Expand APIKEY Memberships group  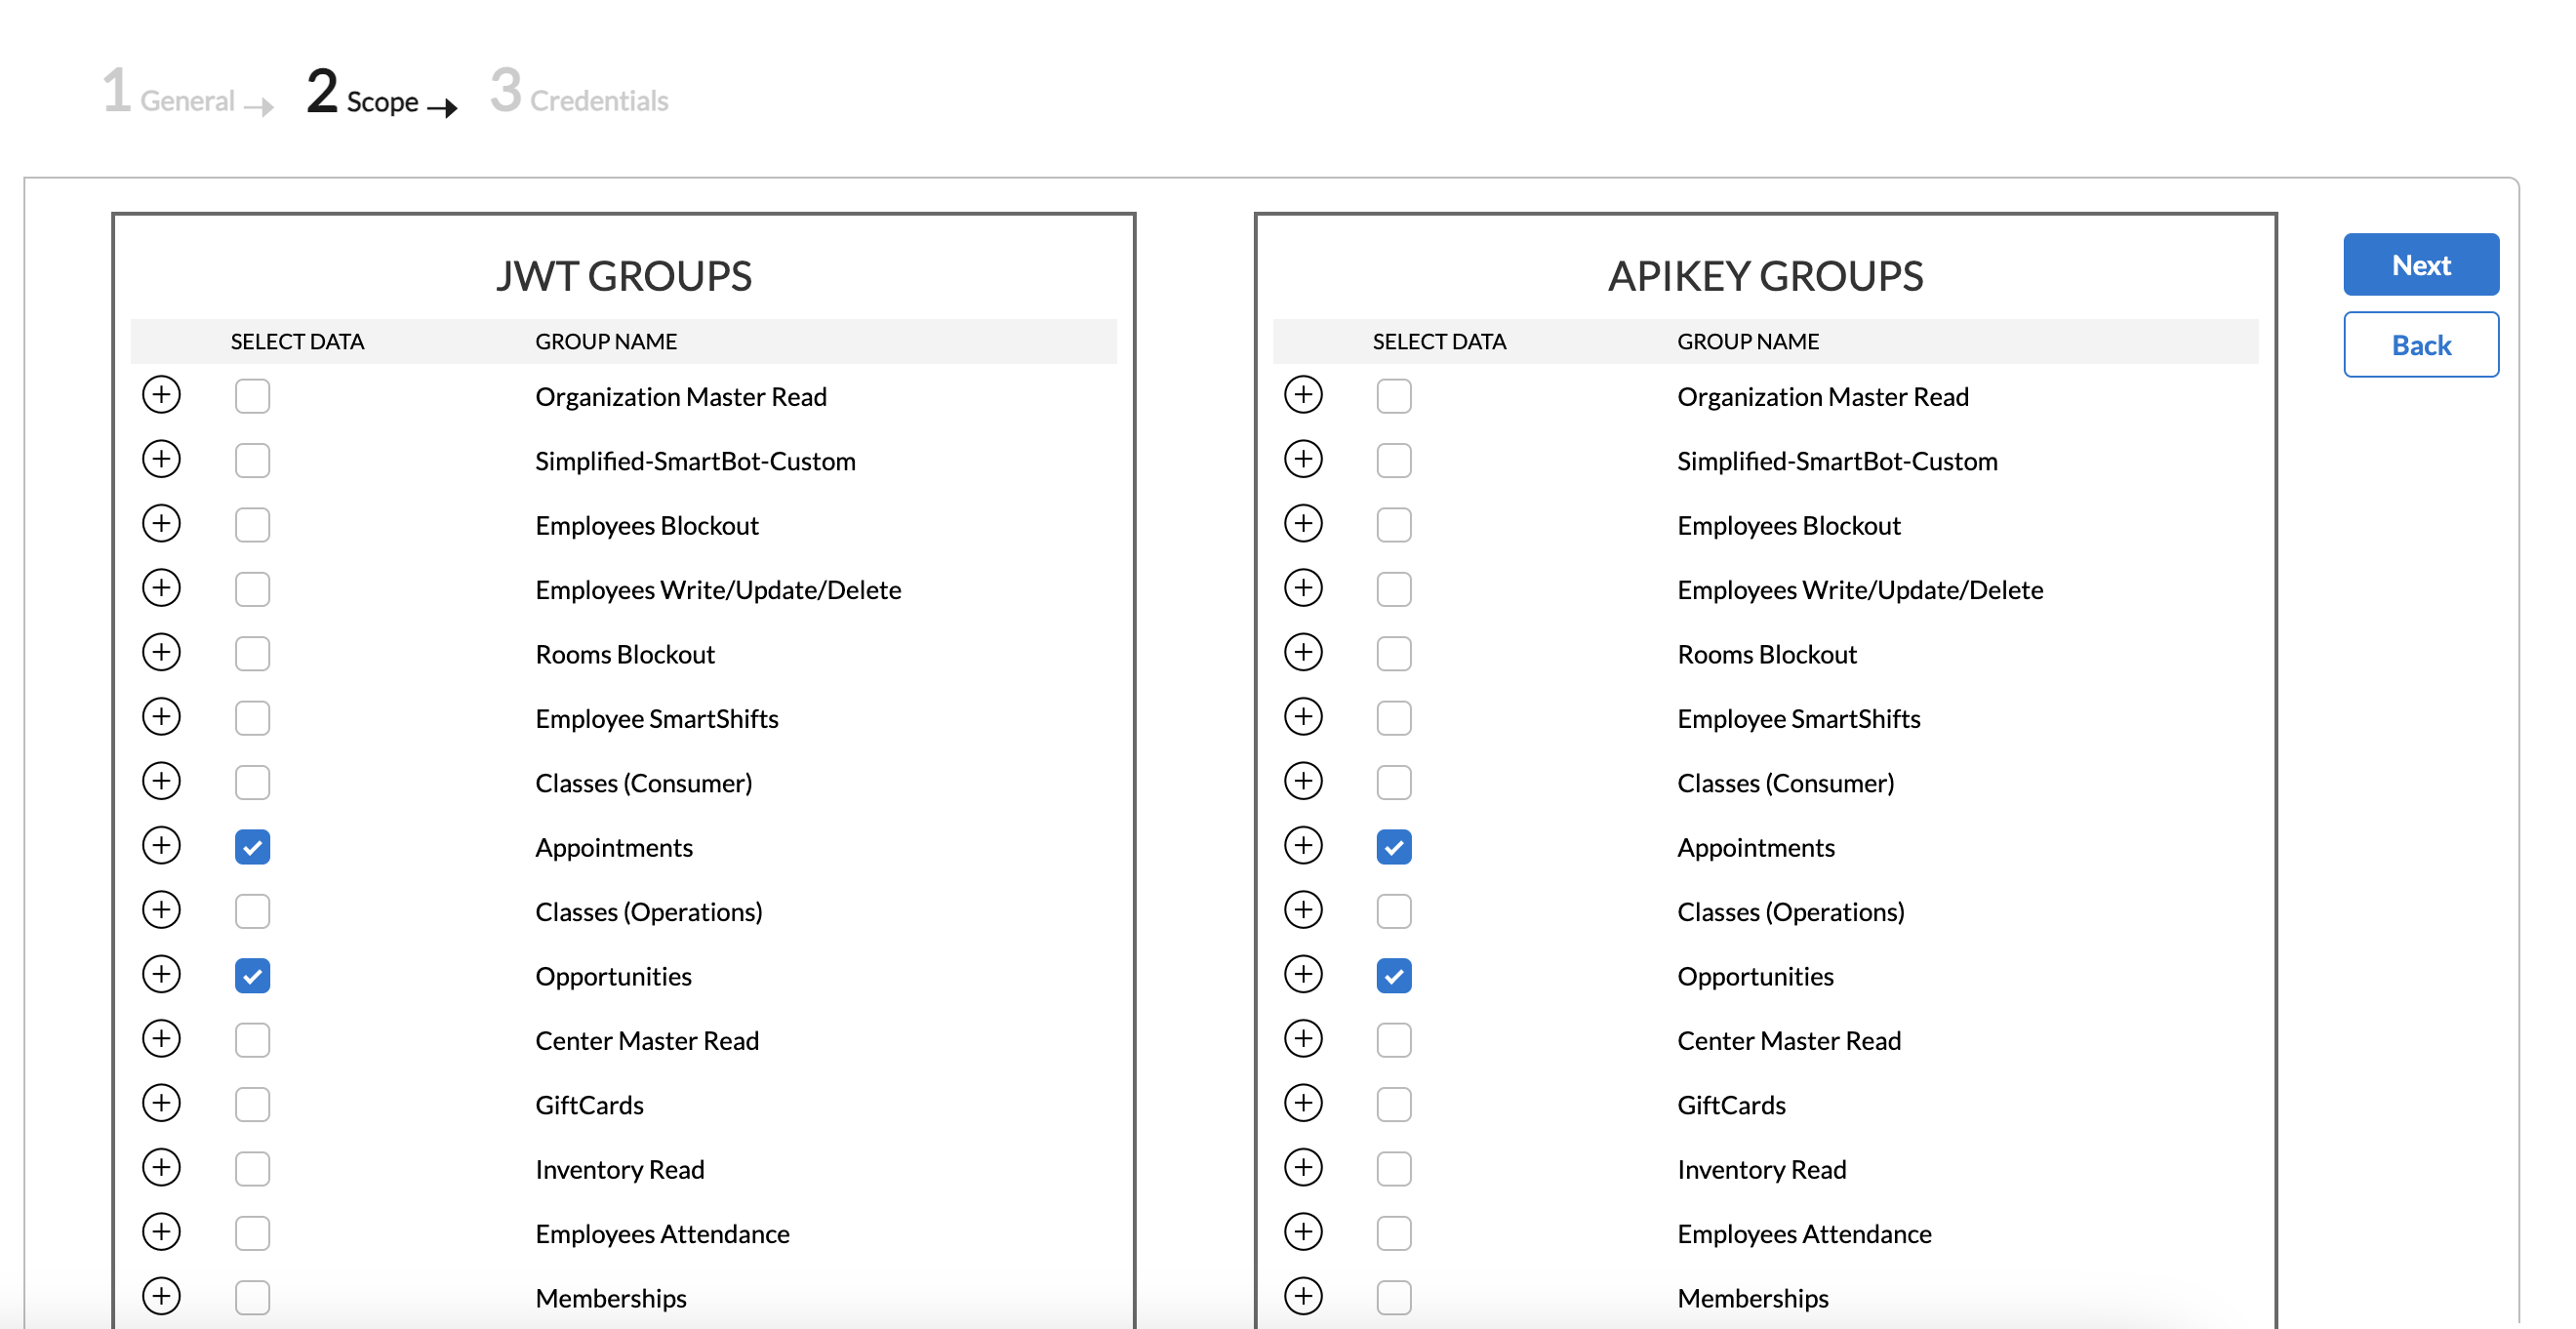[1303, 1296]
